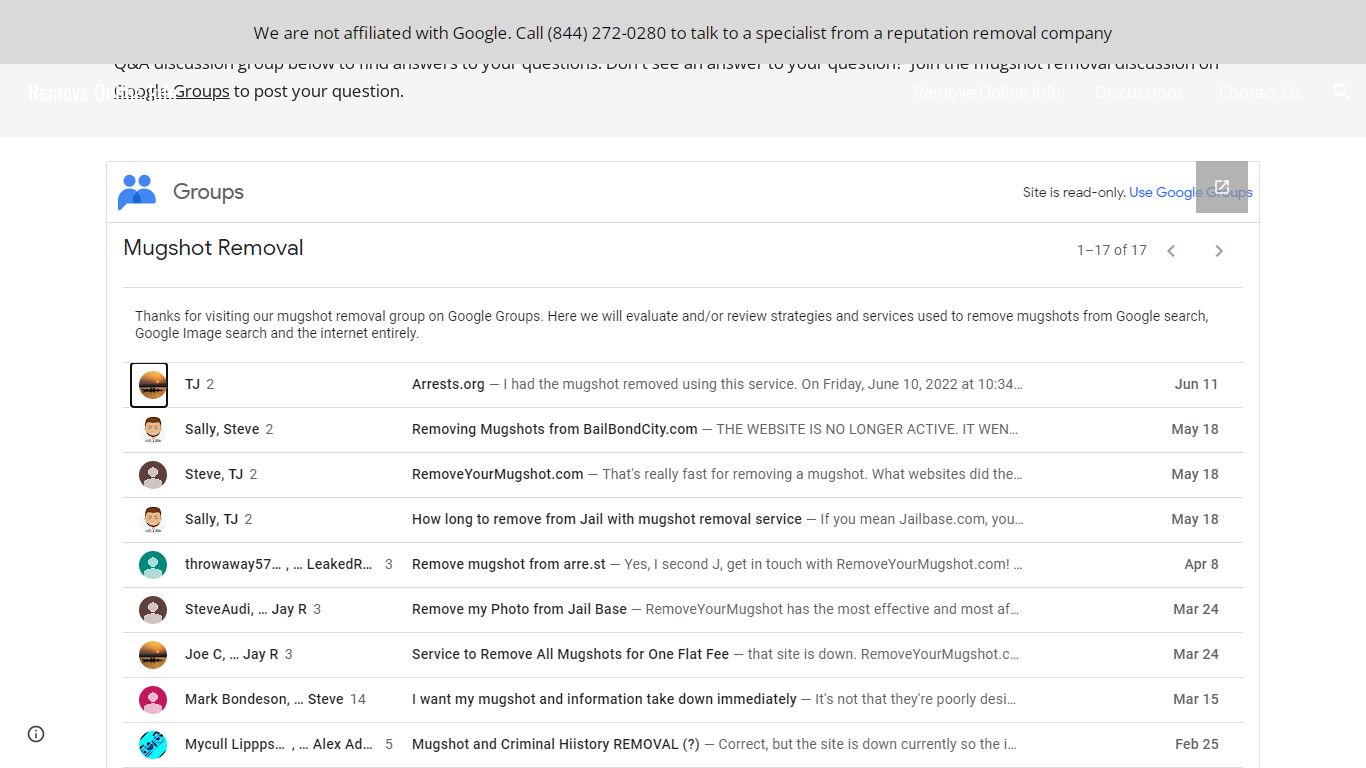Go to previous page of topics arrow
1366x768 pixels.
[1171, 251]
